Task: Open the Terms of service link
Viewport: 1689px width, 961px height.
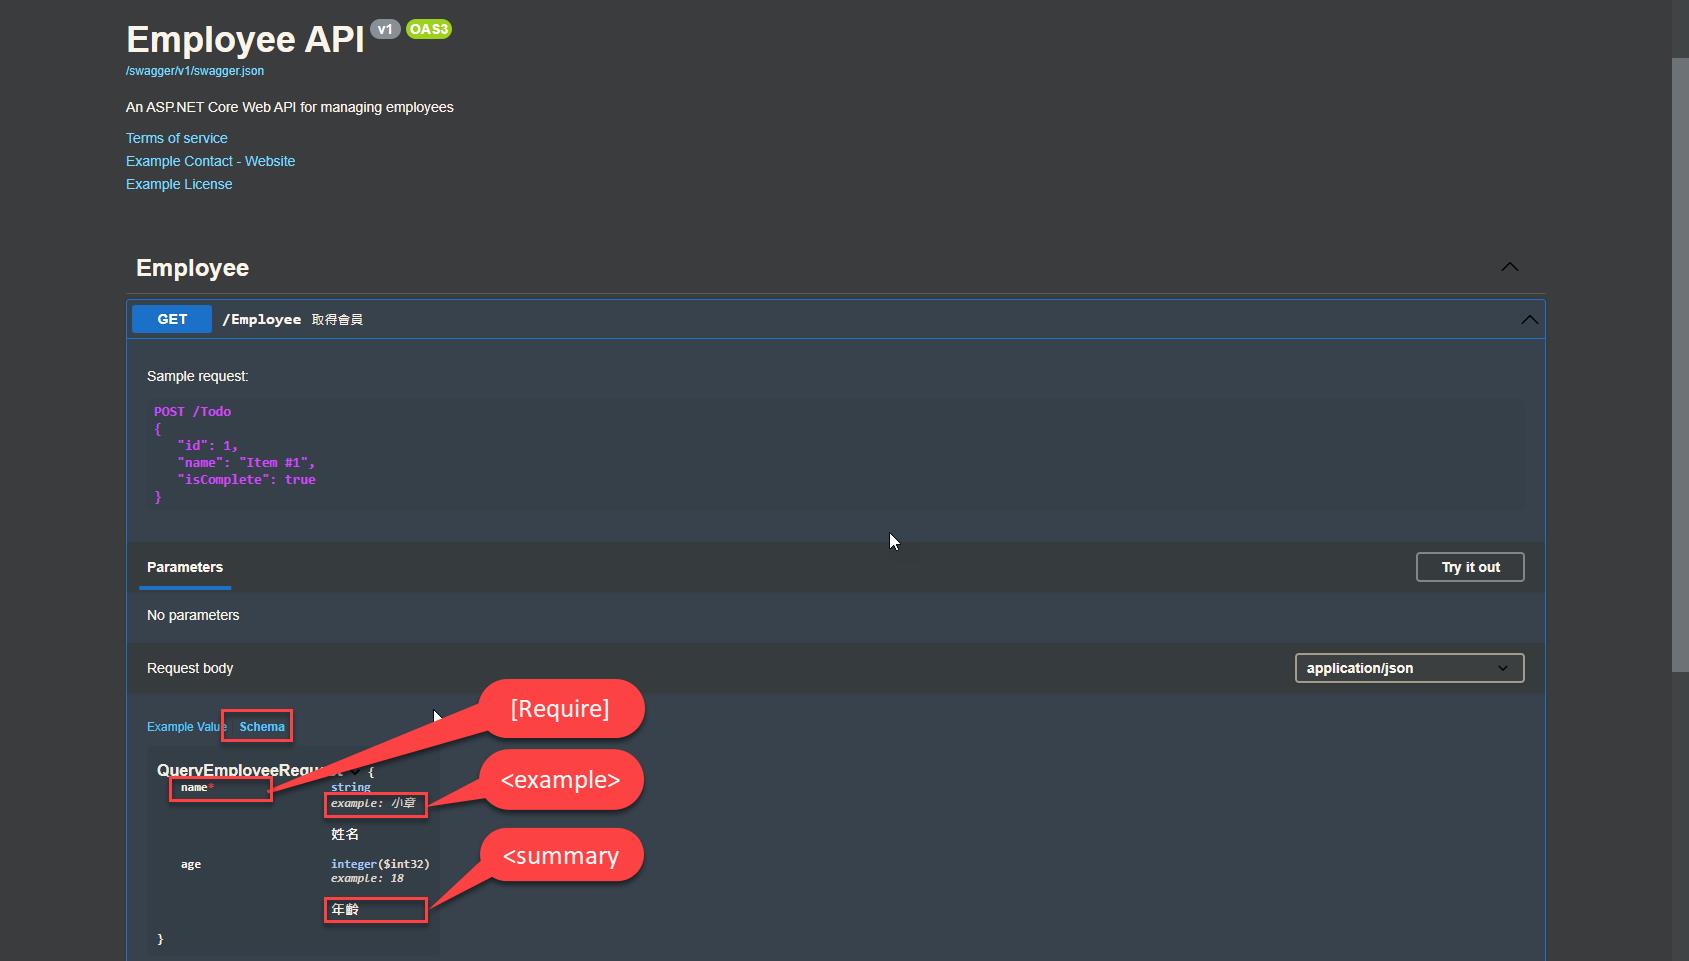Action: tap(176, 138)
